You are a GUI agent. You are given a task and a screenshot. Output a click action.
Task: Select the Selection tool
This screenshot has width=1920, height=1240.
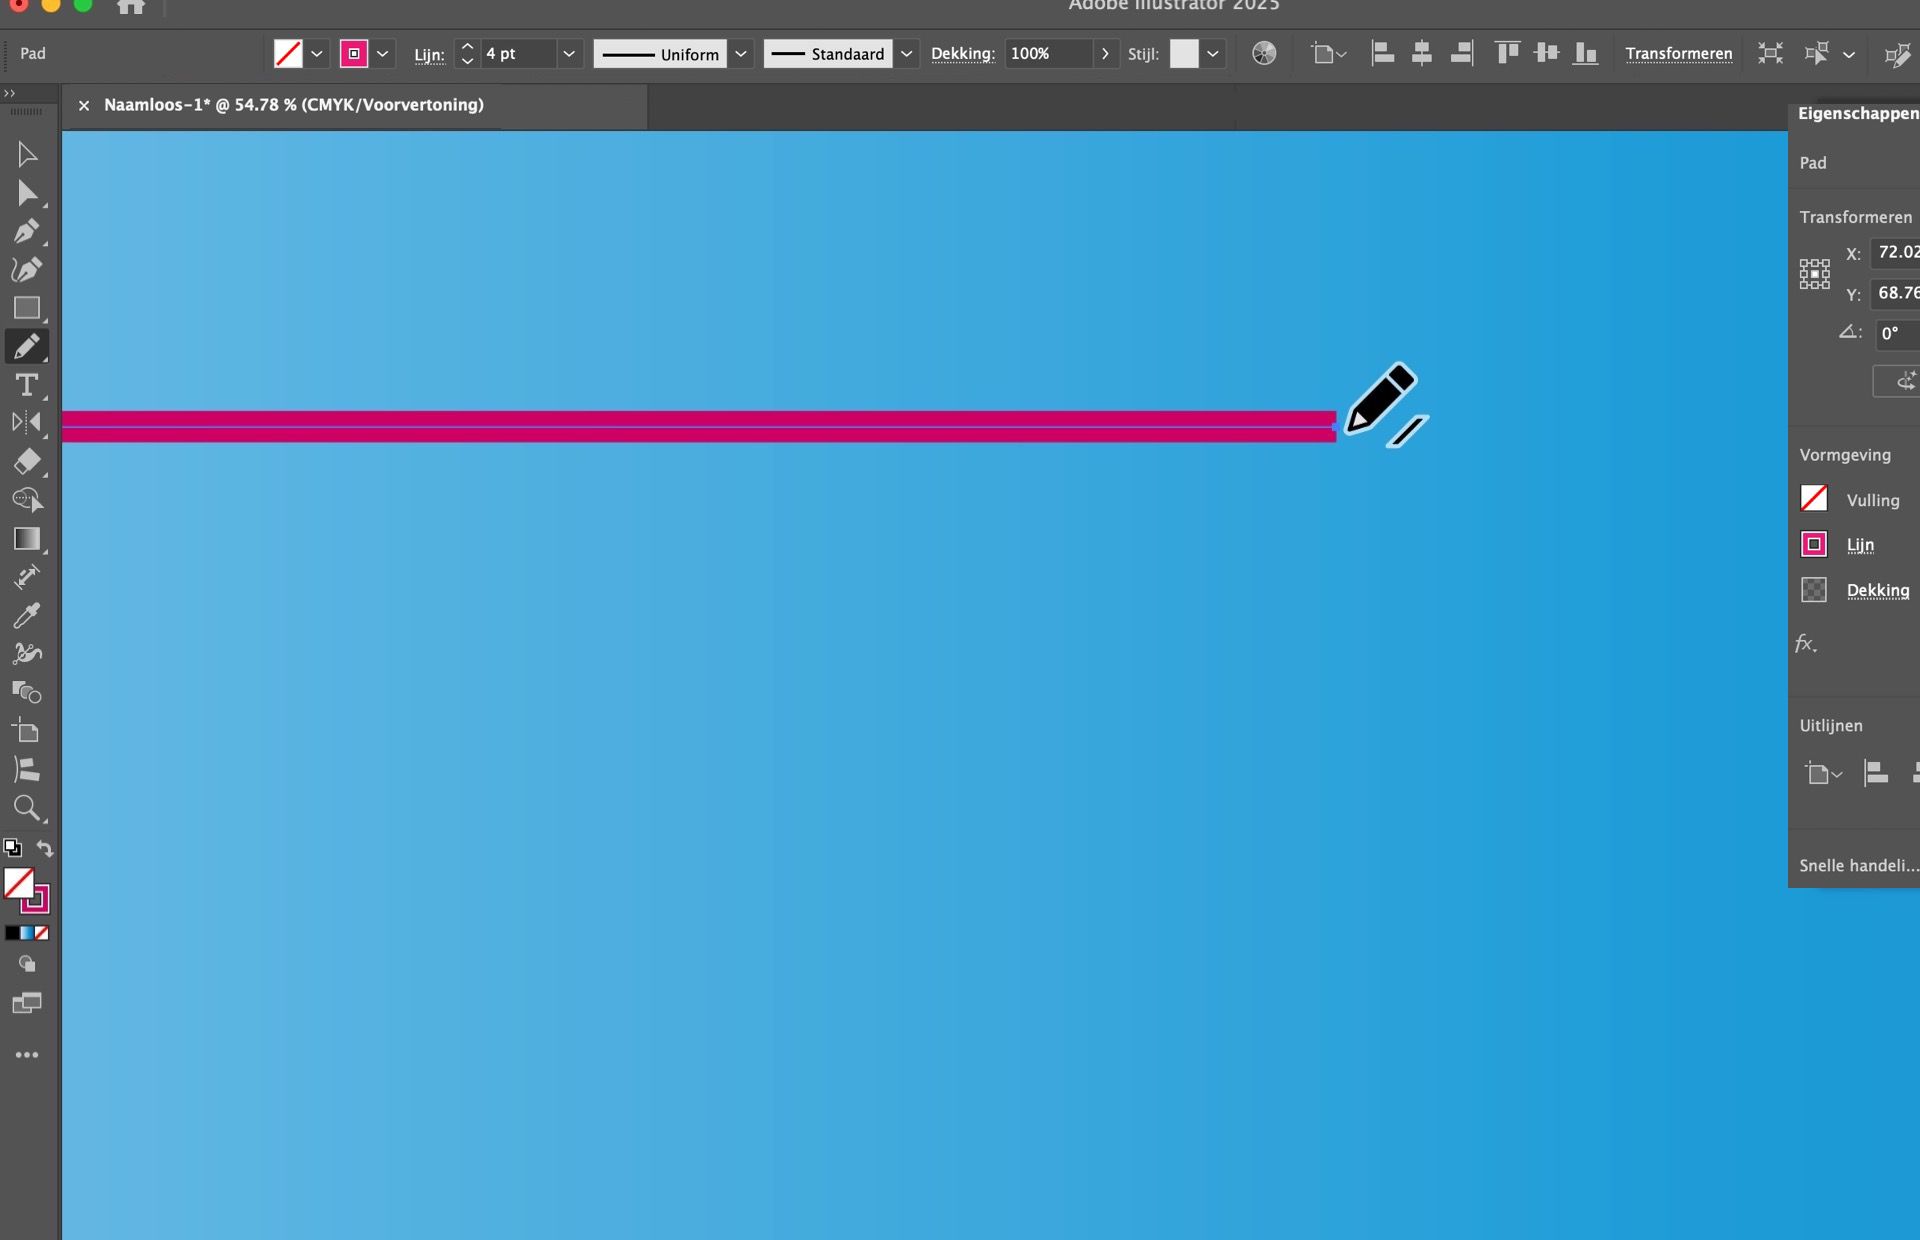pos(26,153)
